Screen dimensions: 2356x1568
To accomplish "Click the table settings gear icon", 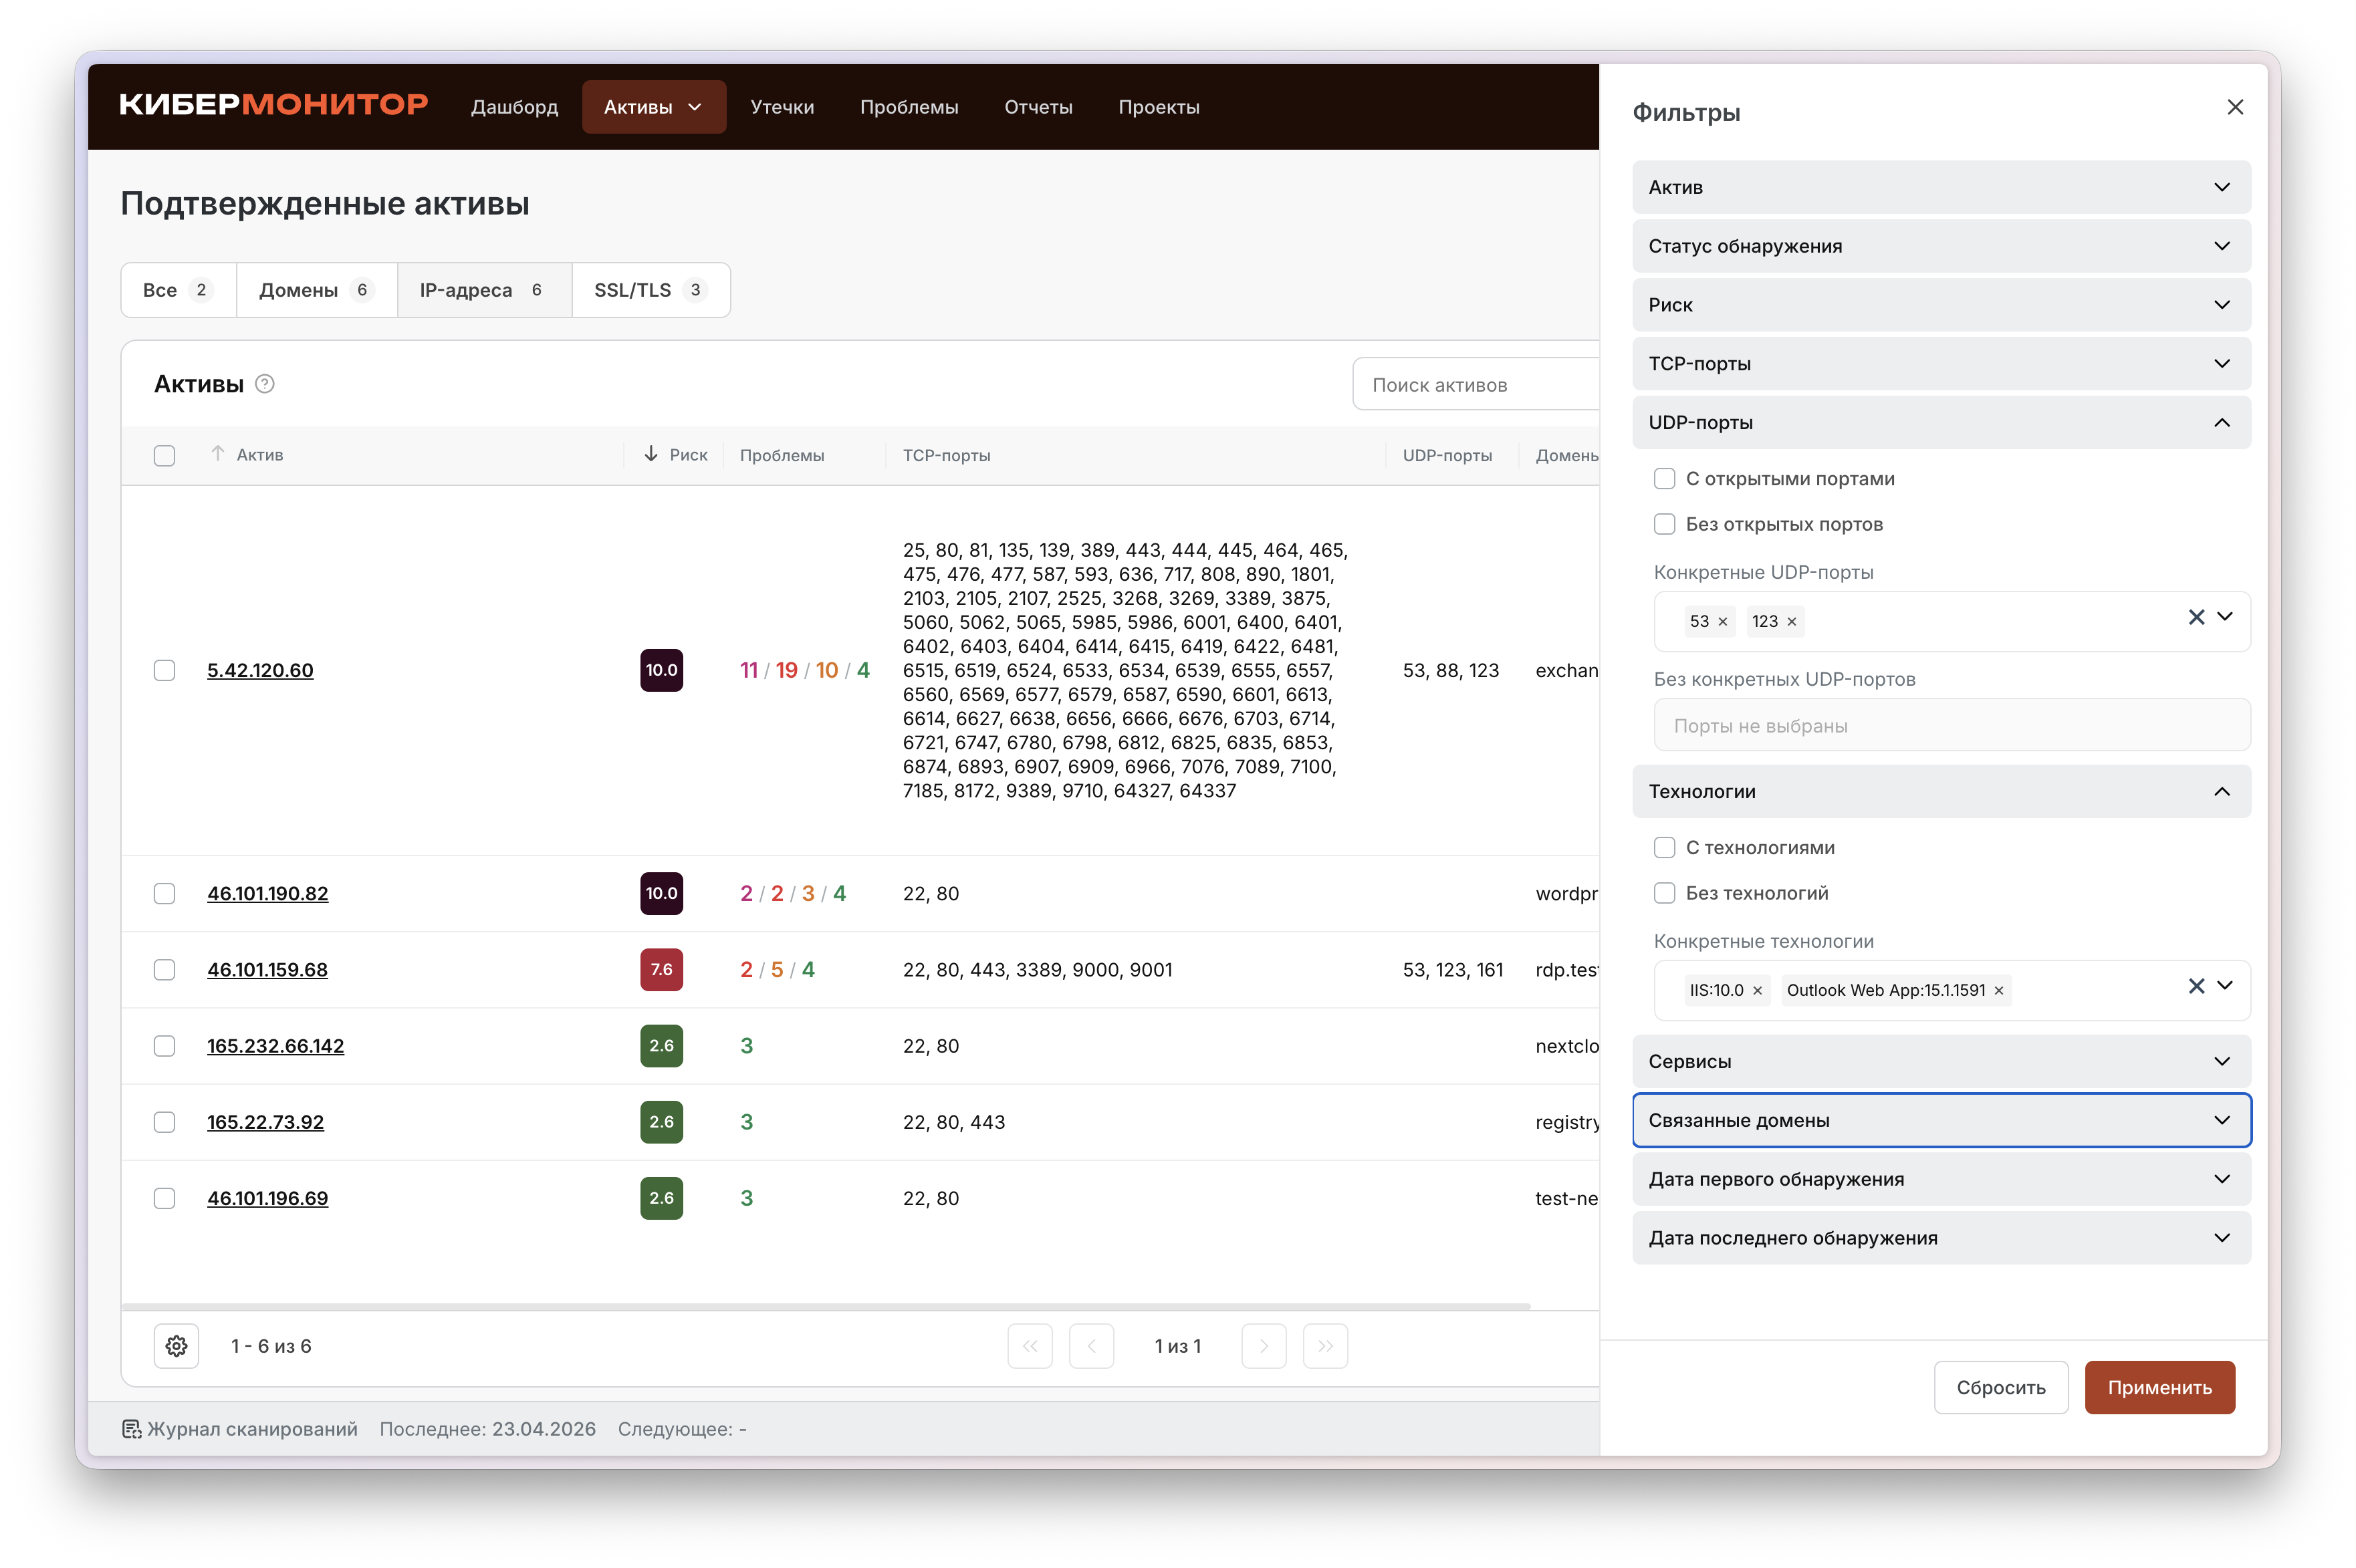I will tap(176, 1346).
